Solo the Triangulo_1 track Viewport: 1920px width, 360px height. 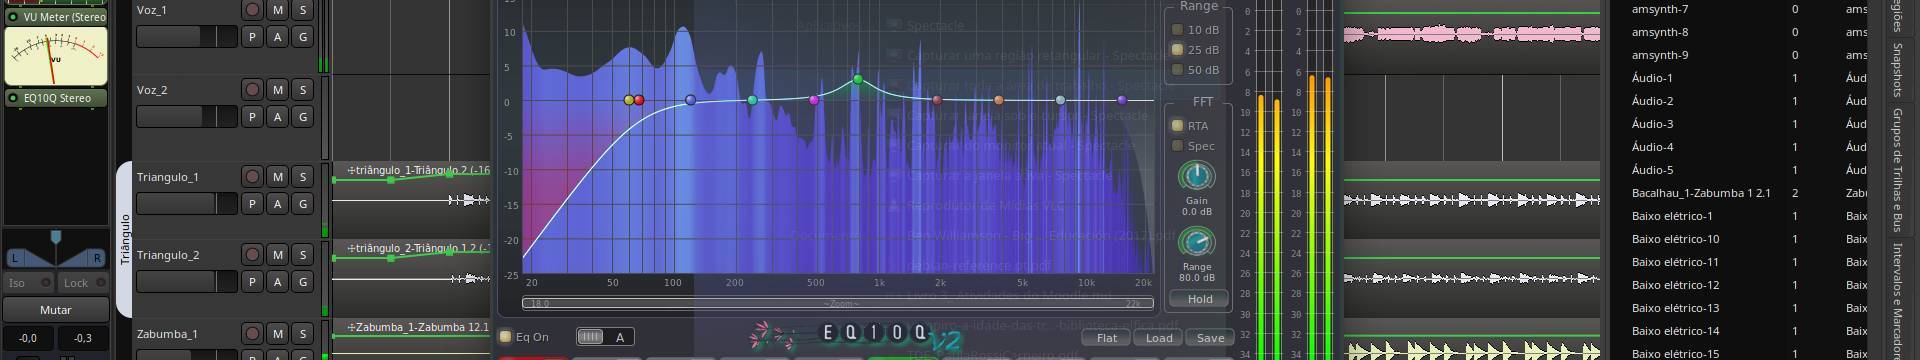(x=302, y=176)
